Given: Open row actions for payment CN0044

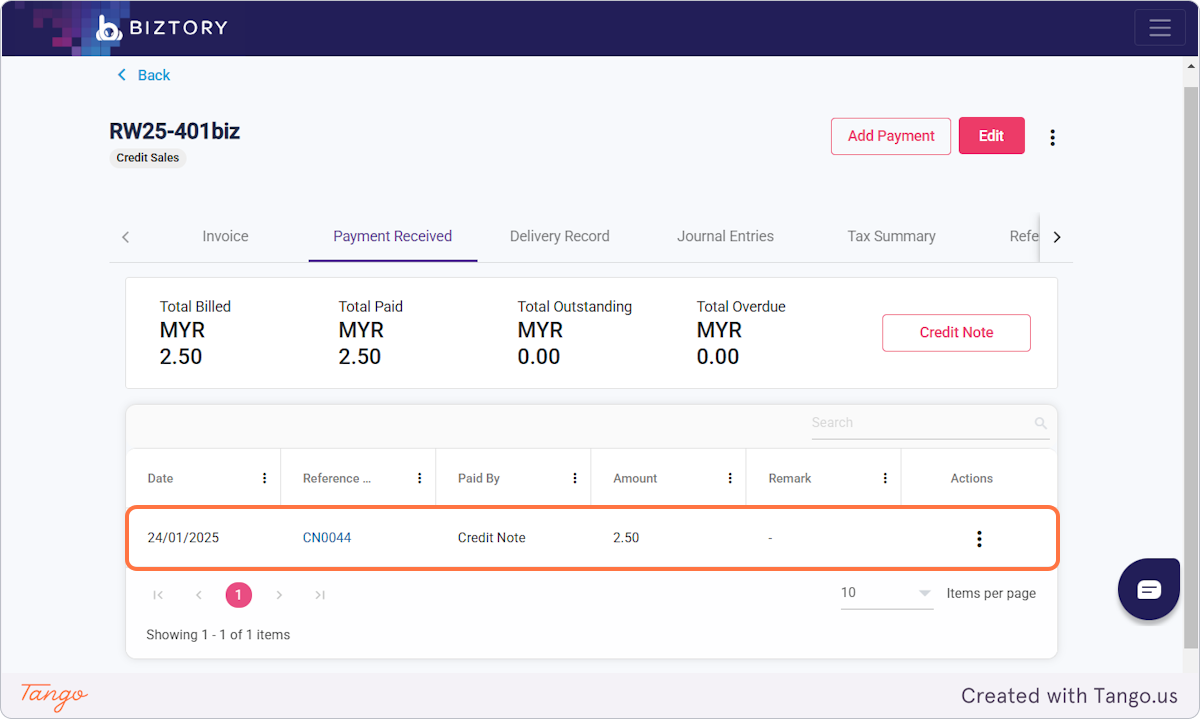Looking at the screenshot, I should [x=979, y=538].
